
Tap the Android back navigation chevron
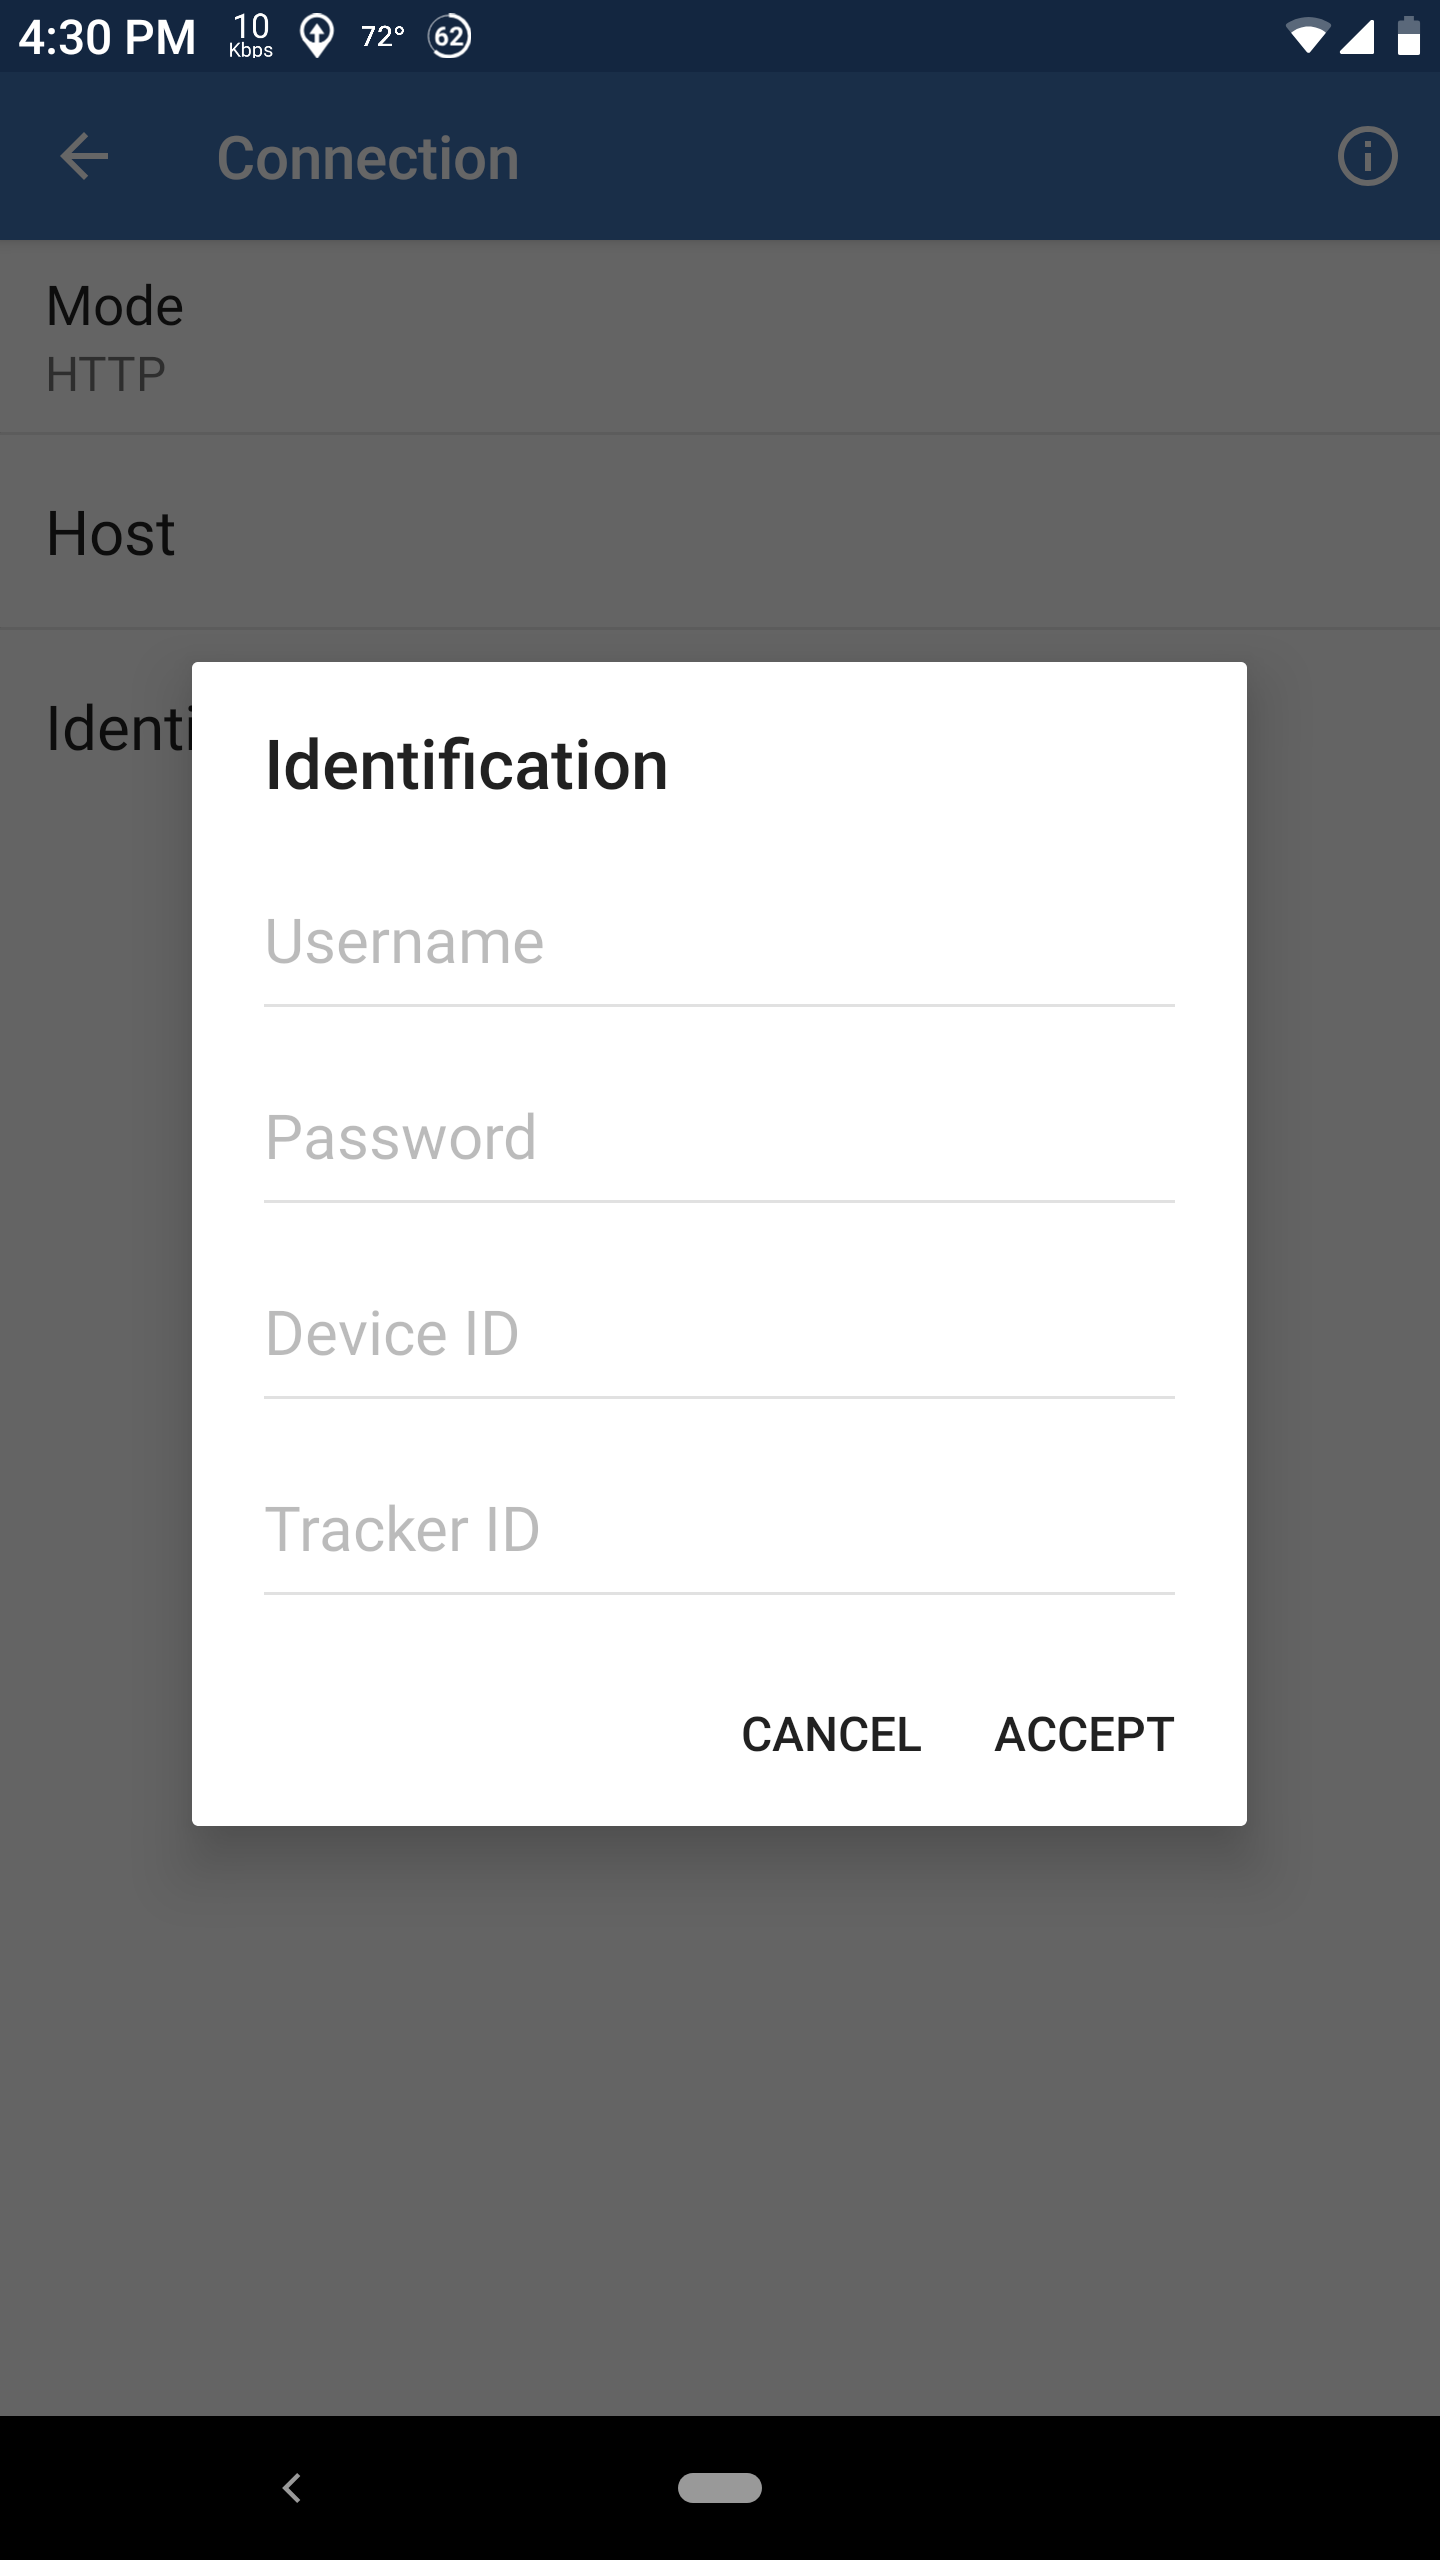click(292, 2487)
